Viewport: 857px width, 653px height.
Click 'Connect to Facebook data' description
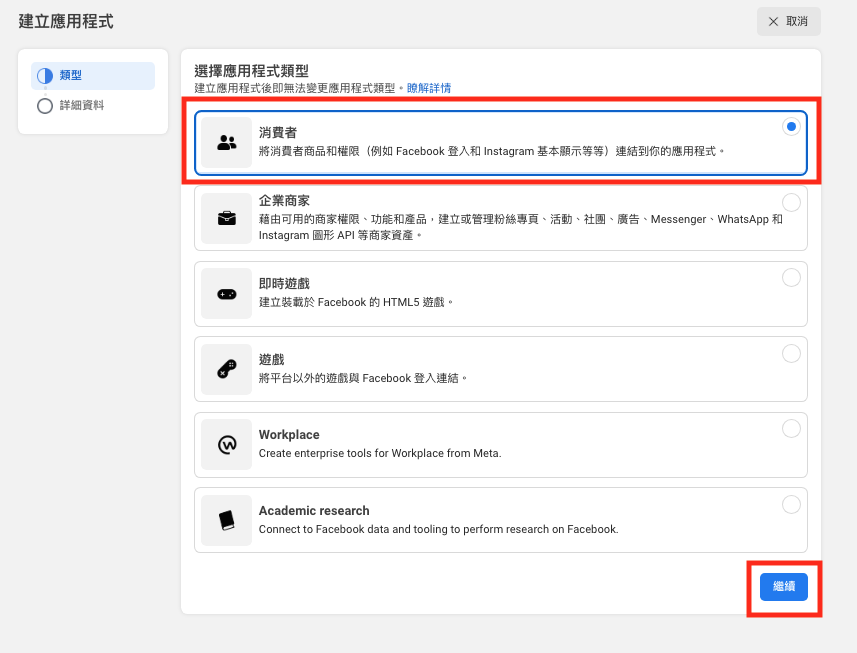[438, 529]
